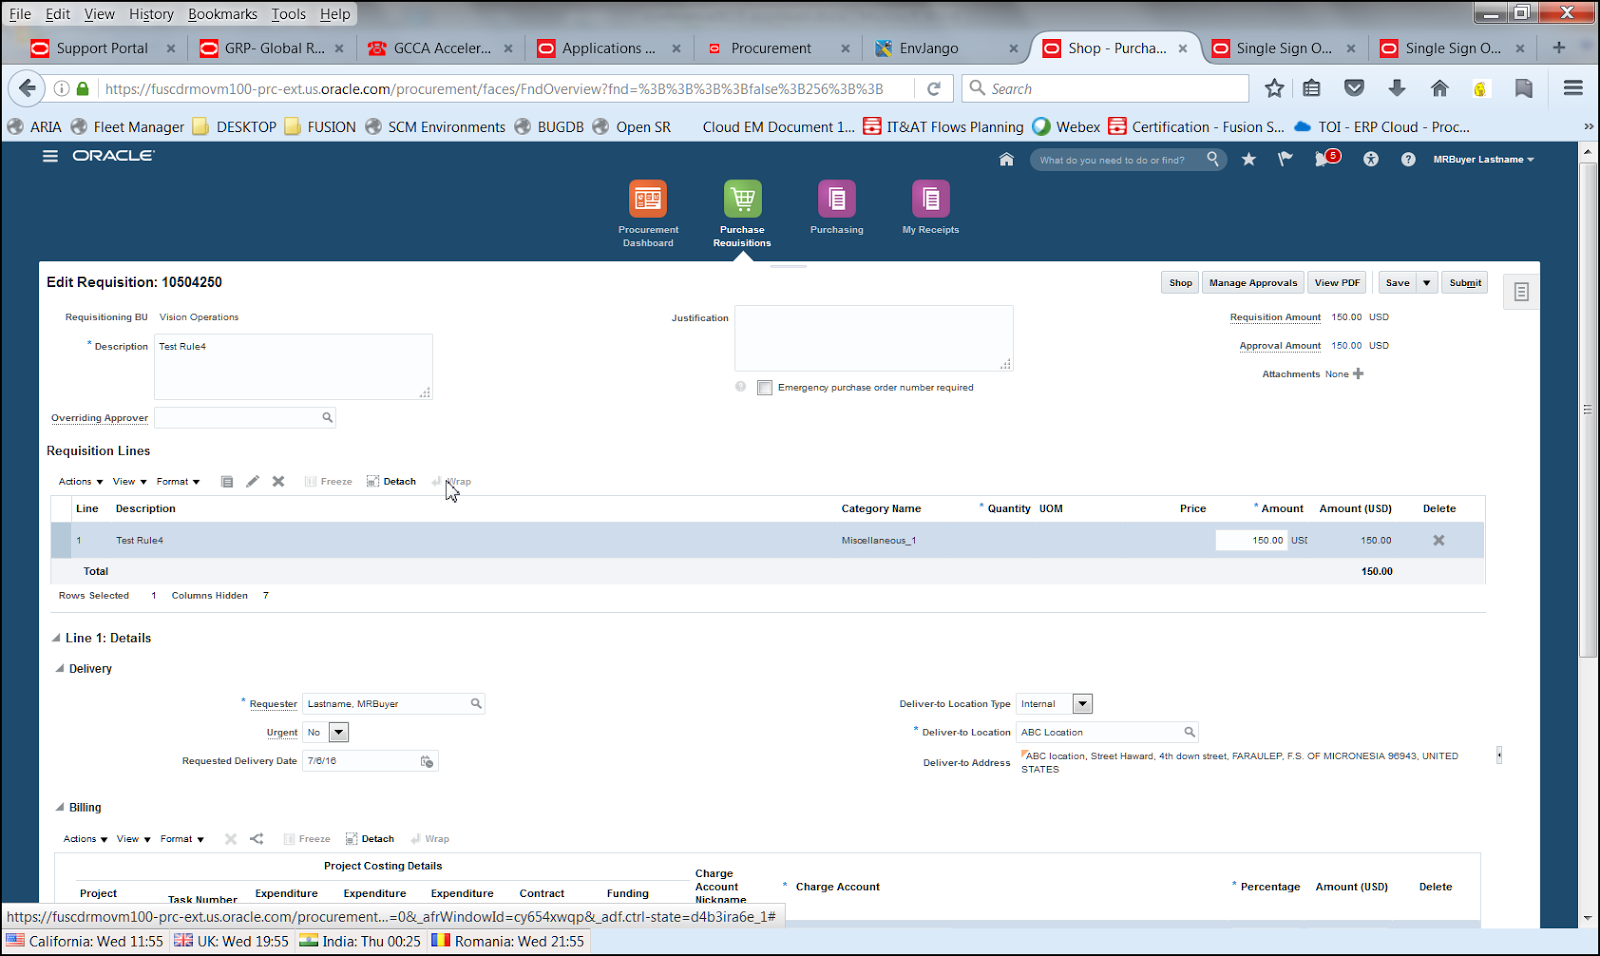Click inside the Justification text box
The width and height of the screenshot is (1600, 956).
pos(873,338)
